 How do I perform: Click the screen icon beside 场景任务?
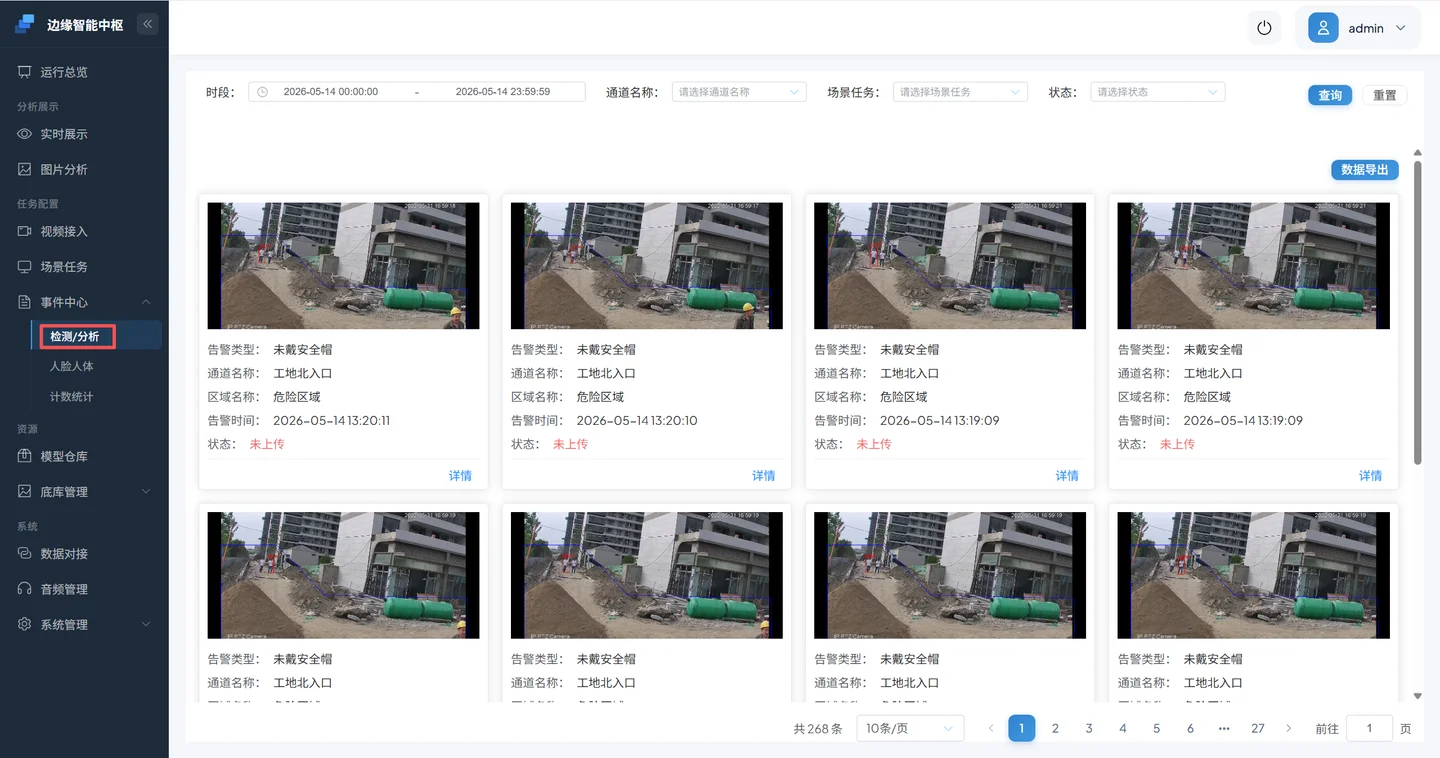tap(25, 266)
